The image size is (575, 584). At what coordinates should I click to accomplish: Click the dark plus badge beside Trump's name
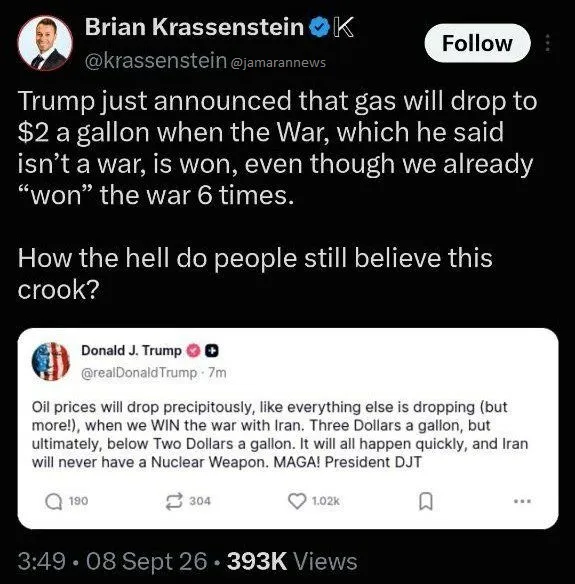(x=212, y=351)
